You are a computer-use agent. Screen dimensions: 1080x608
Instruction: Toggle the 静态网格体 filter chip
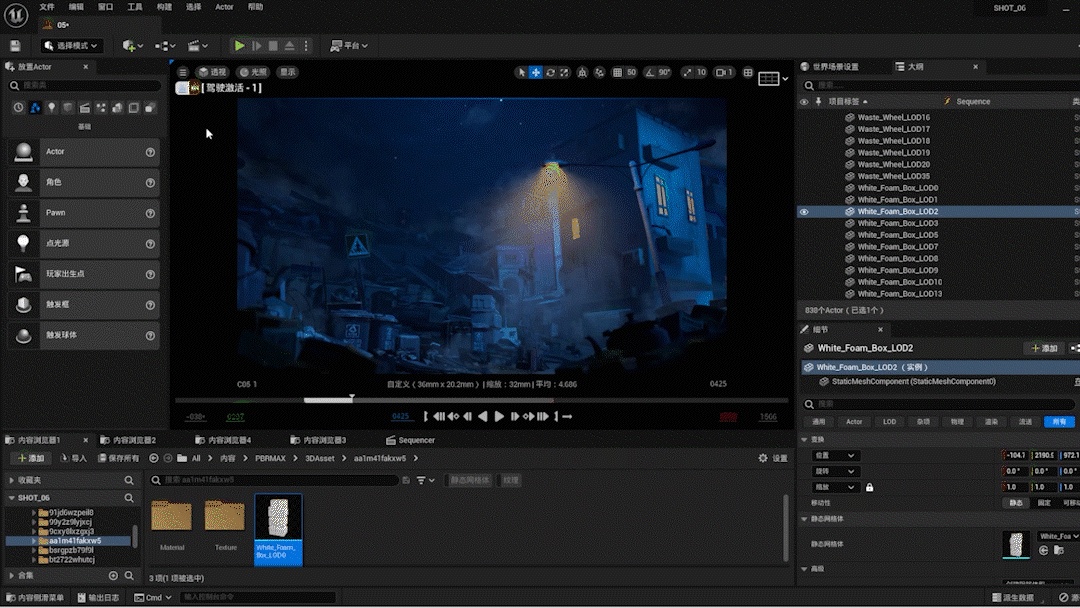tap(470, 480)
